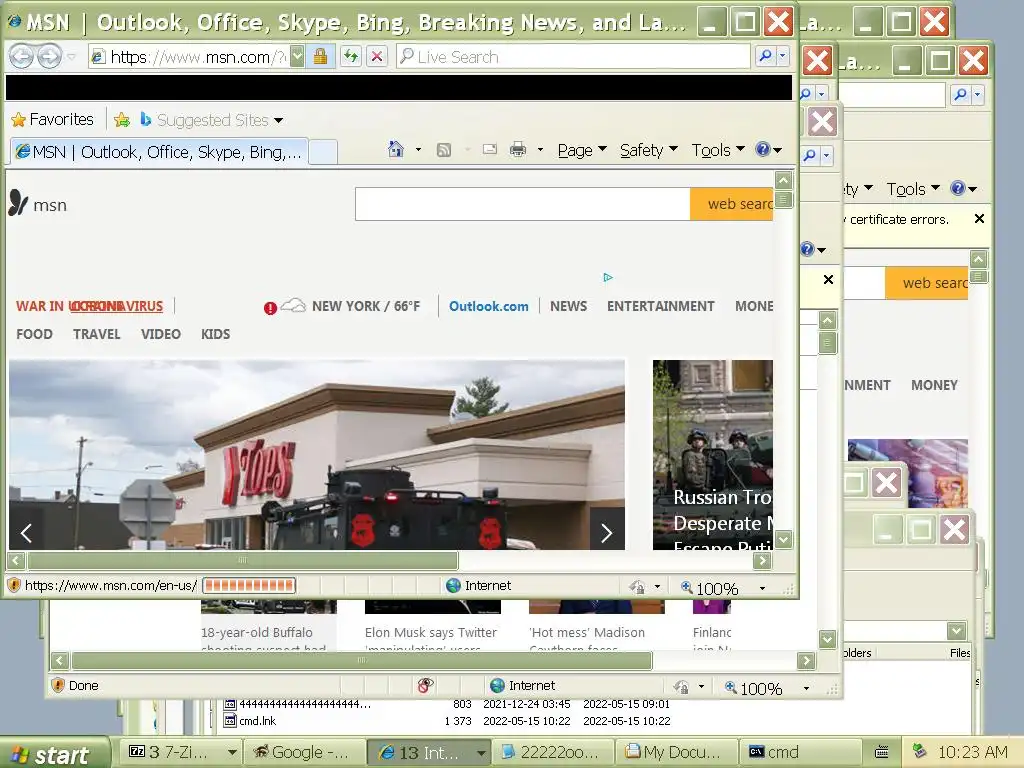Click the Live Search magnifier button
The height and width of the screenshot is (768, 1024).
765,57
